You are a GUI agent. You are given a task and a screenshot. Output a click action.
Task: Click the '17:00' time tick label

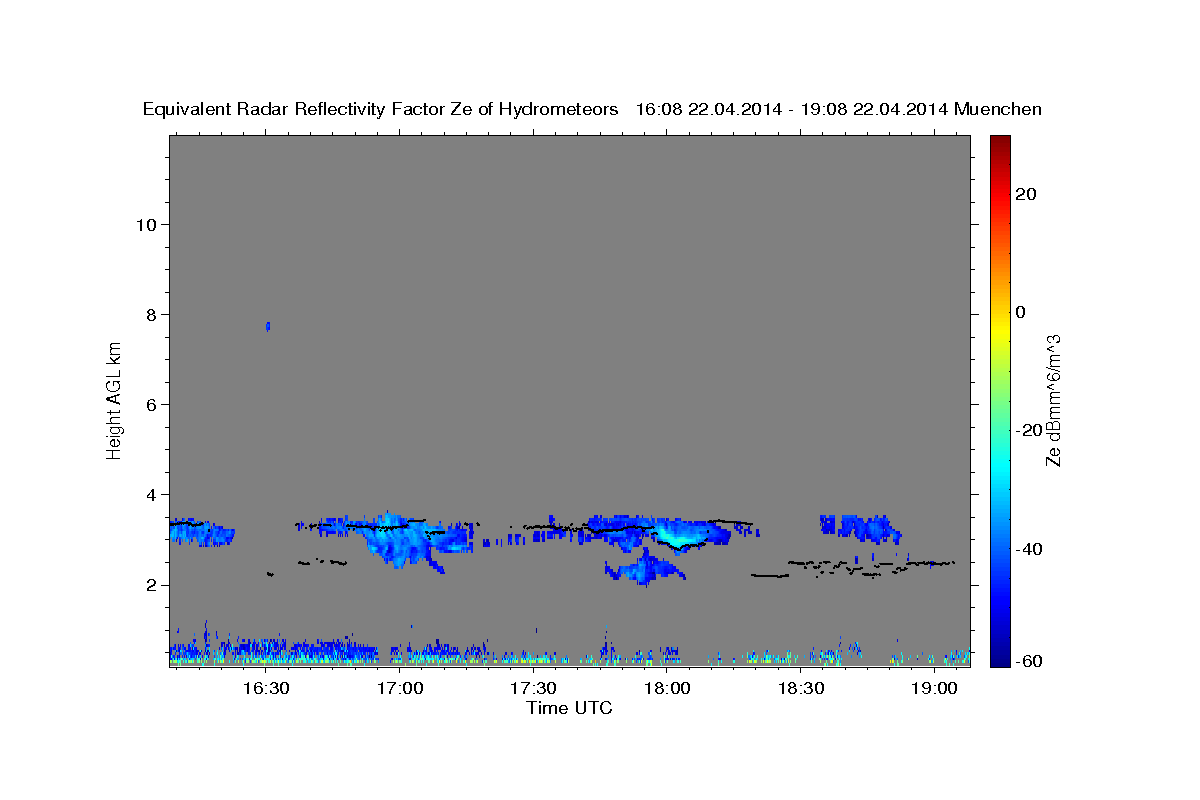pyautogui.click(x=400, y=688)
